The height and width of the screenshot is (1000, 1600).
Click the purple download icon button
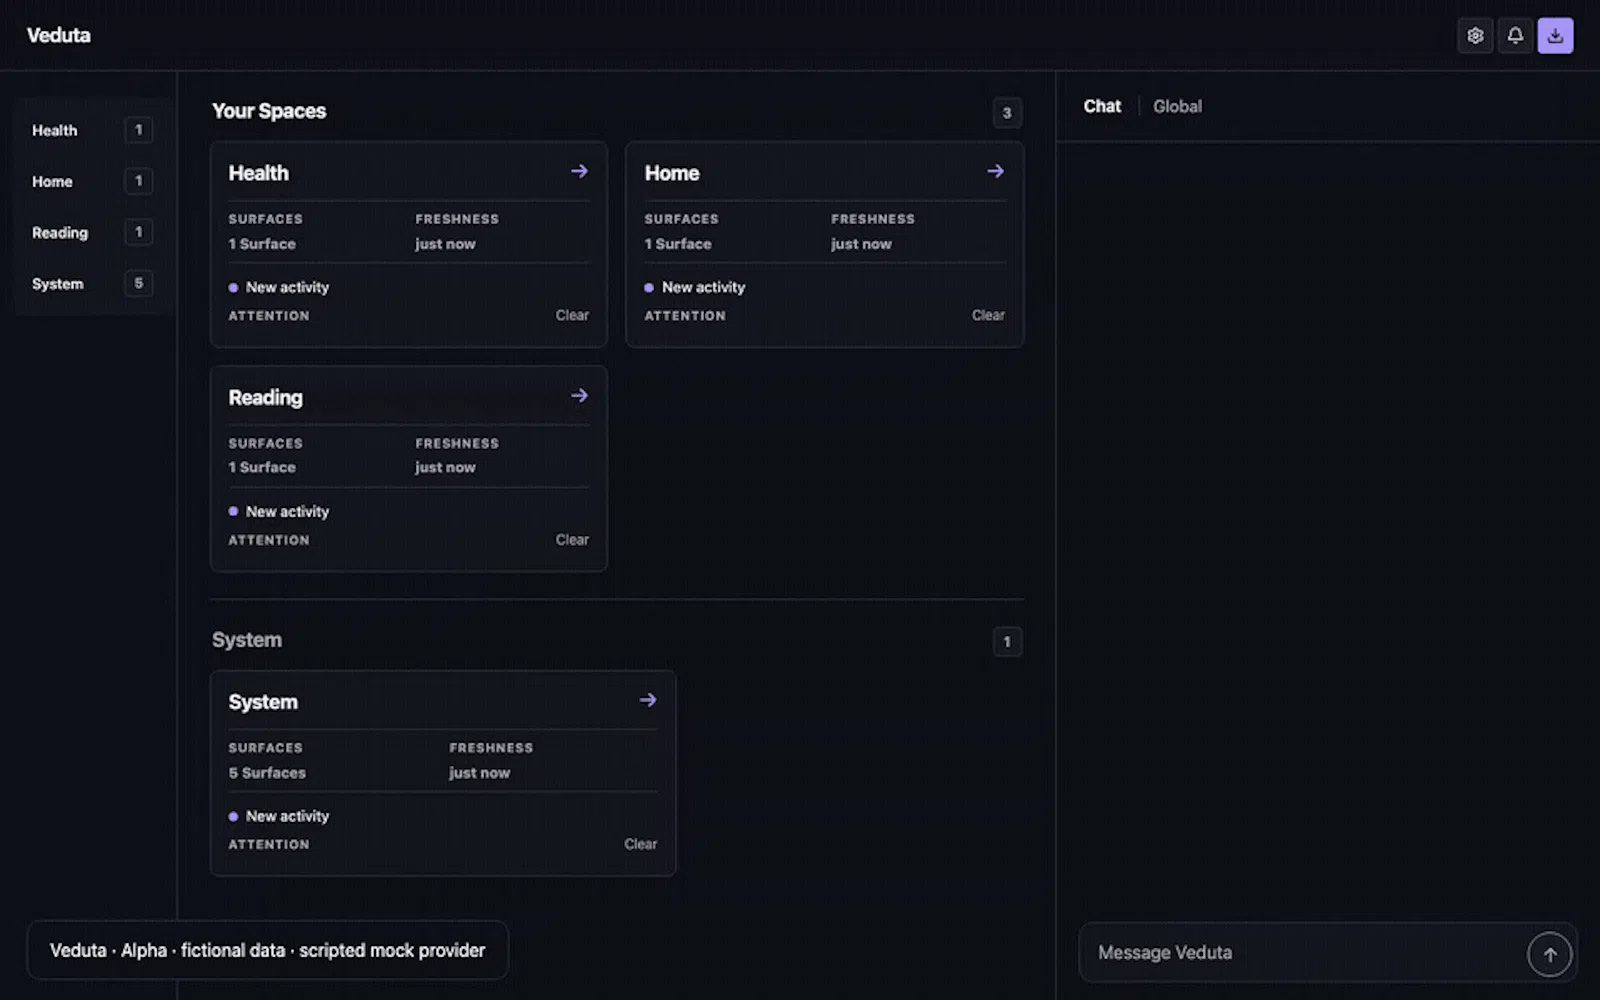(x=1555, y=36)
